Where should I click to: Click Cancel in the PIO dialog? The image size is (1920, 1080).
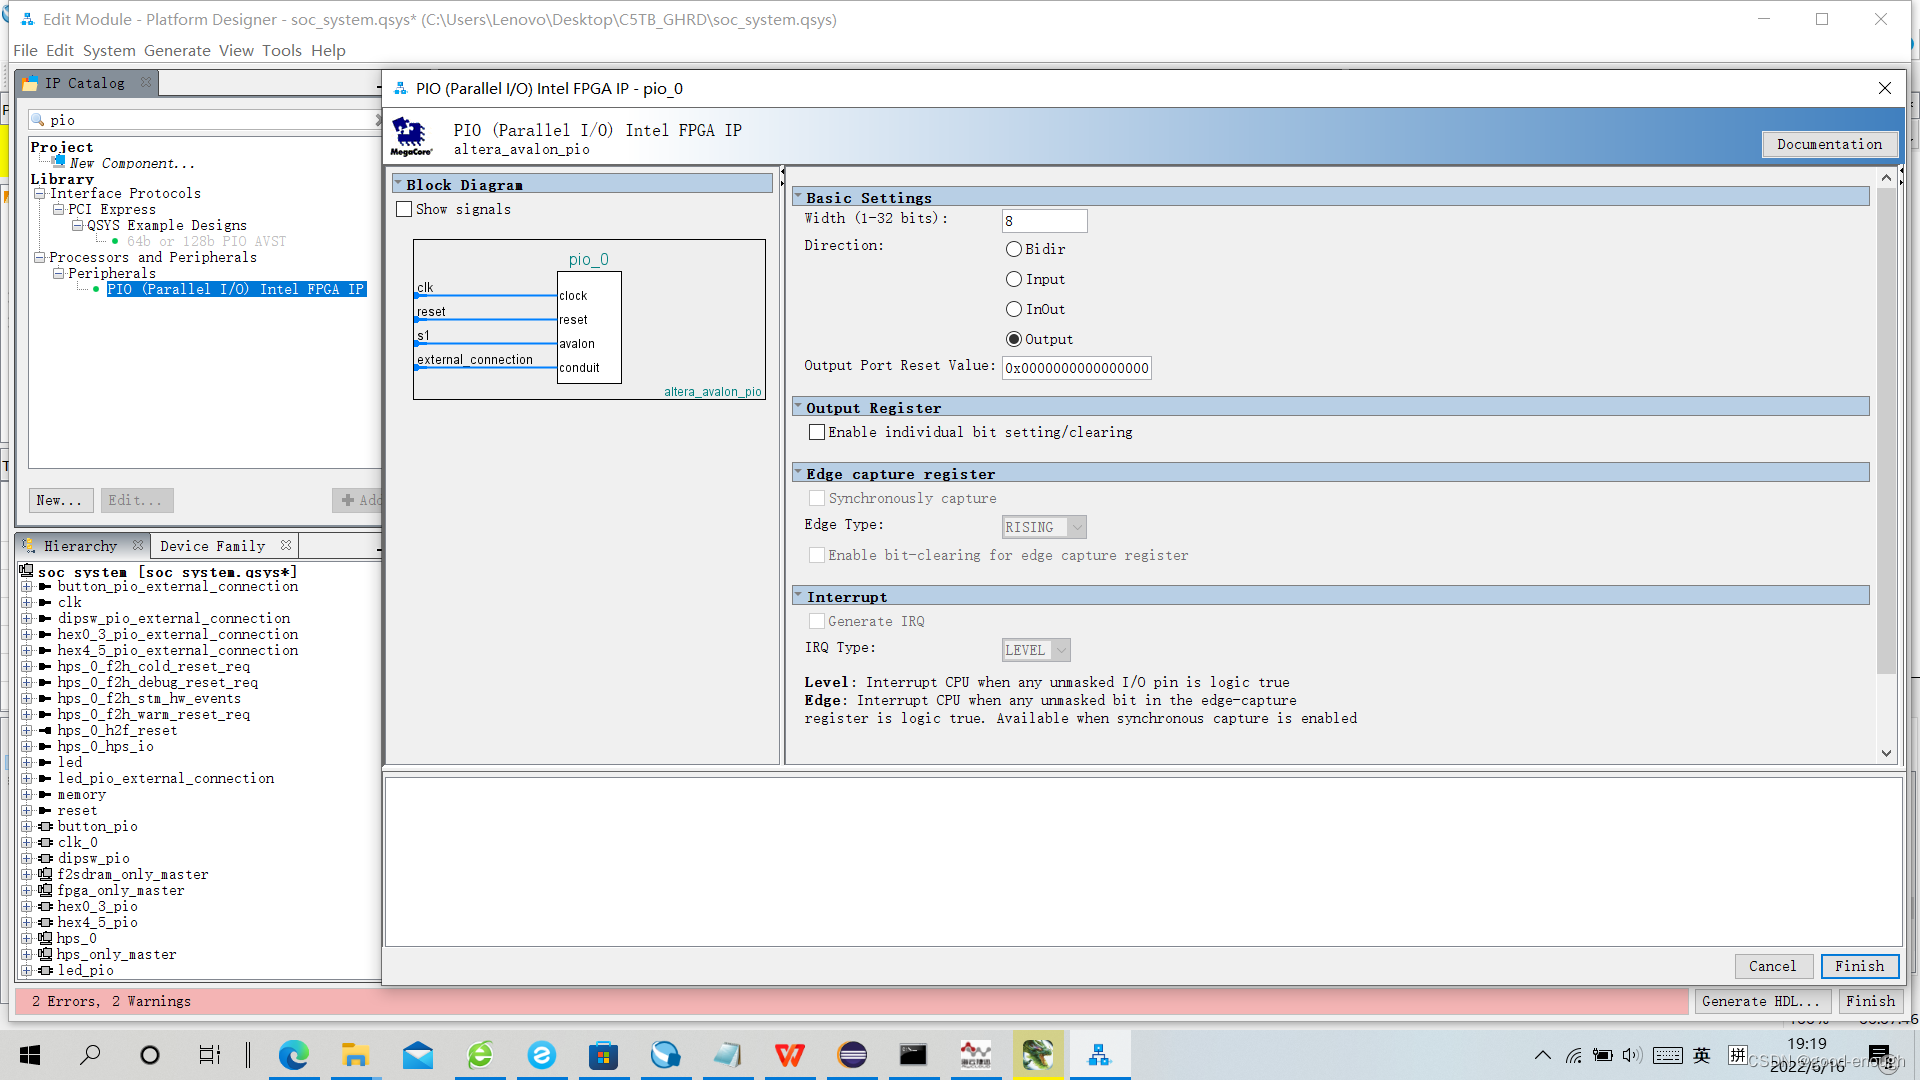pyautogui.click(x=1771, y=967)
